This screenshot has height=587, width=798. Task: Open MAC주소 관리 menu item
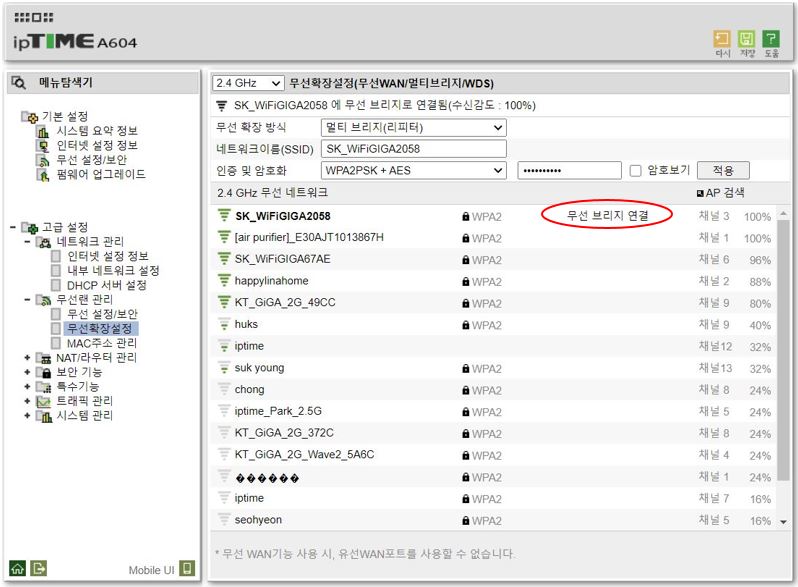(x=102, y=344)
